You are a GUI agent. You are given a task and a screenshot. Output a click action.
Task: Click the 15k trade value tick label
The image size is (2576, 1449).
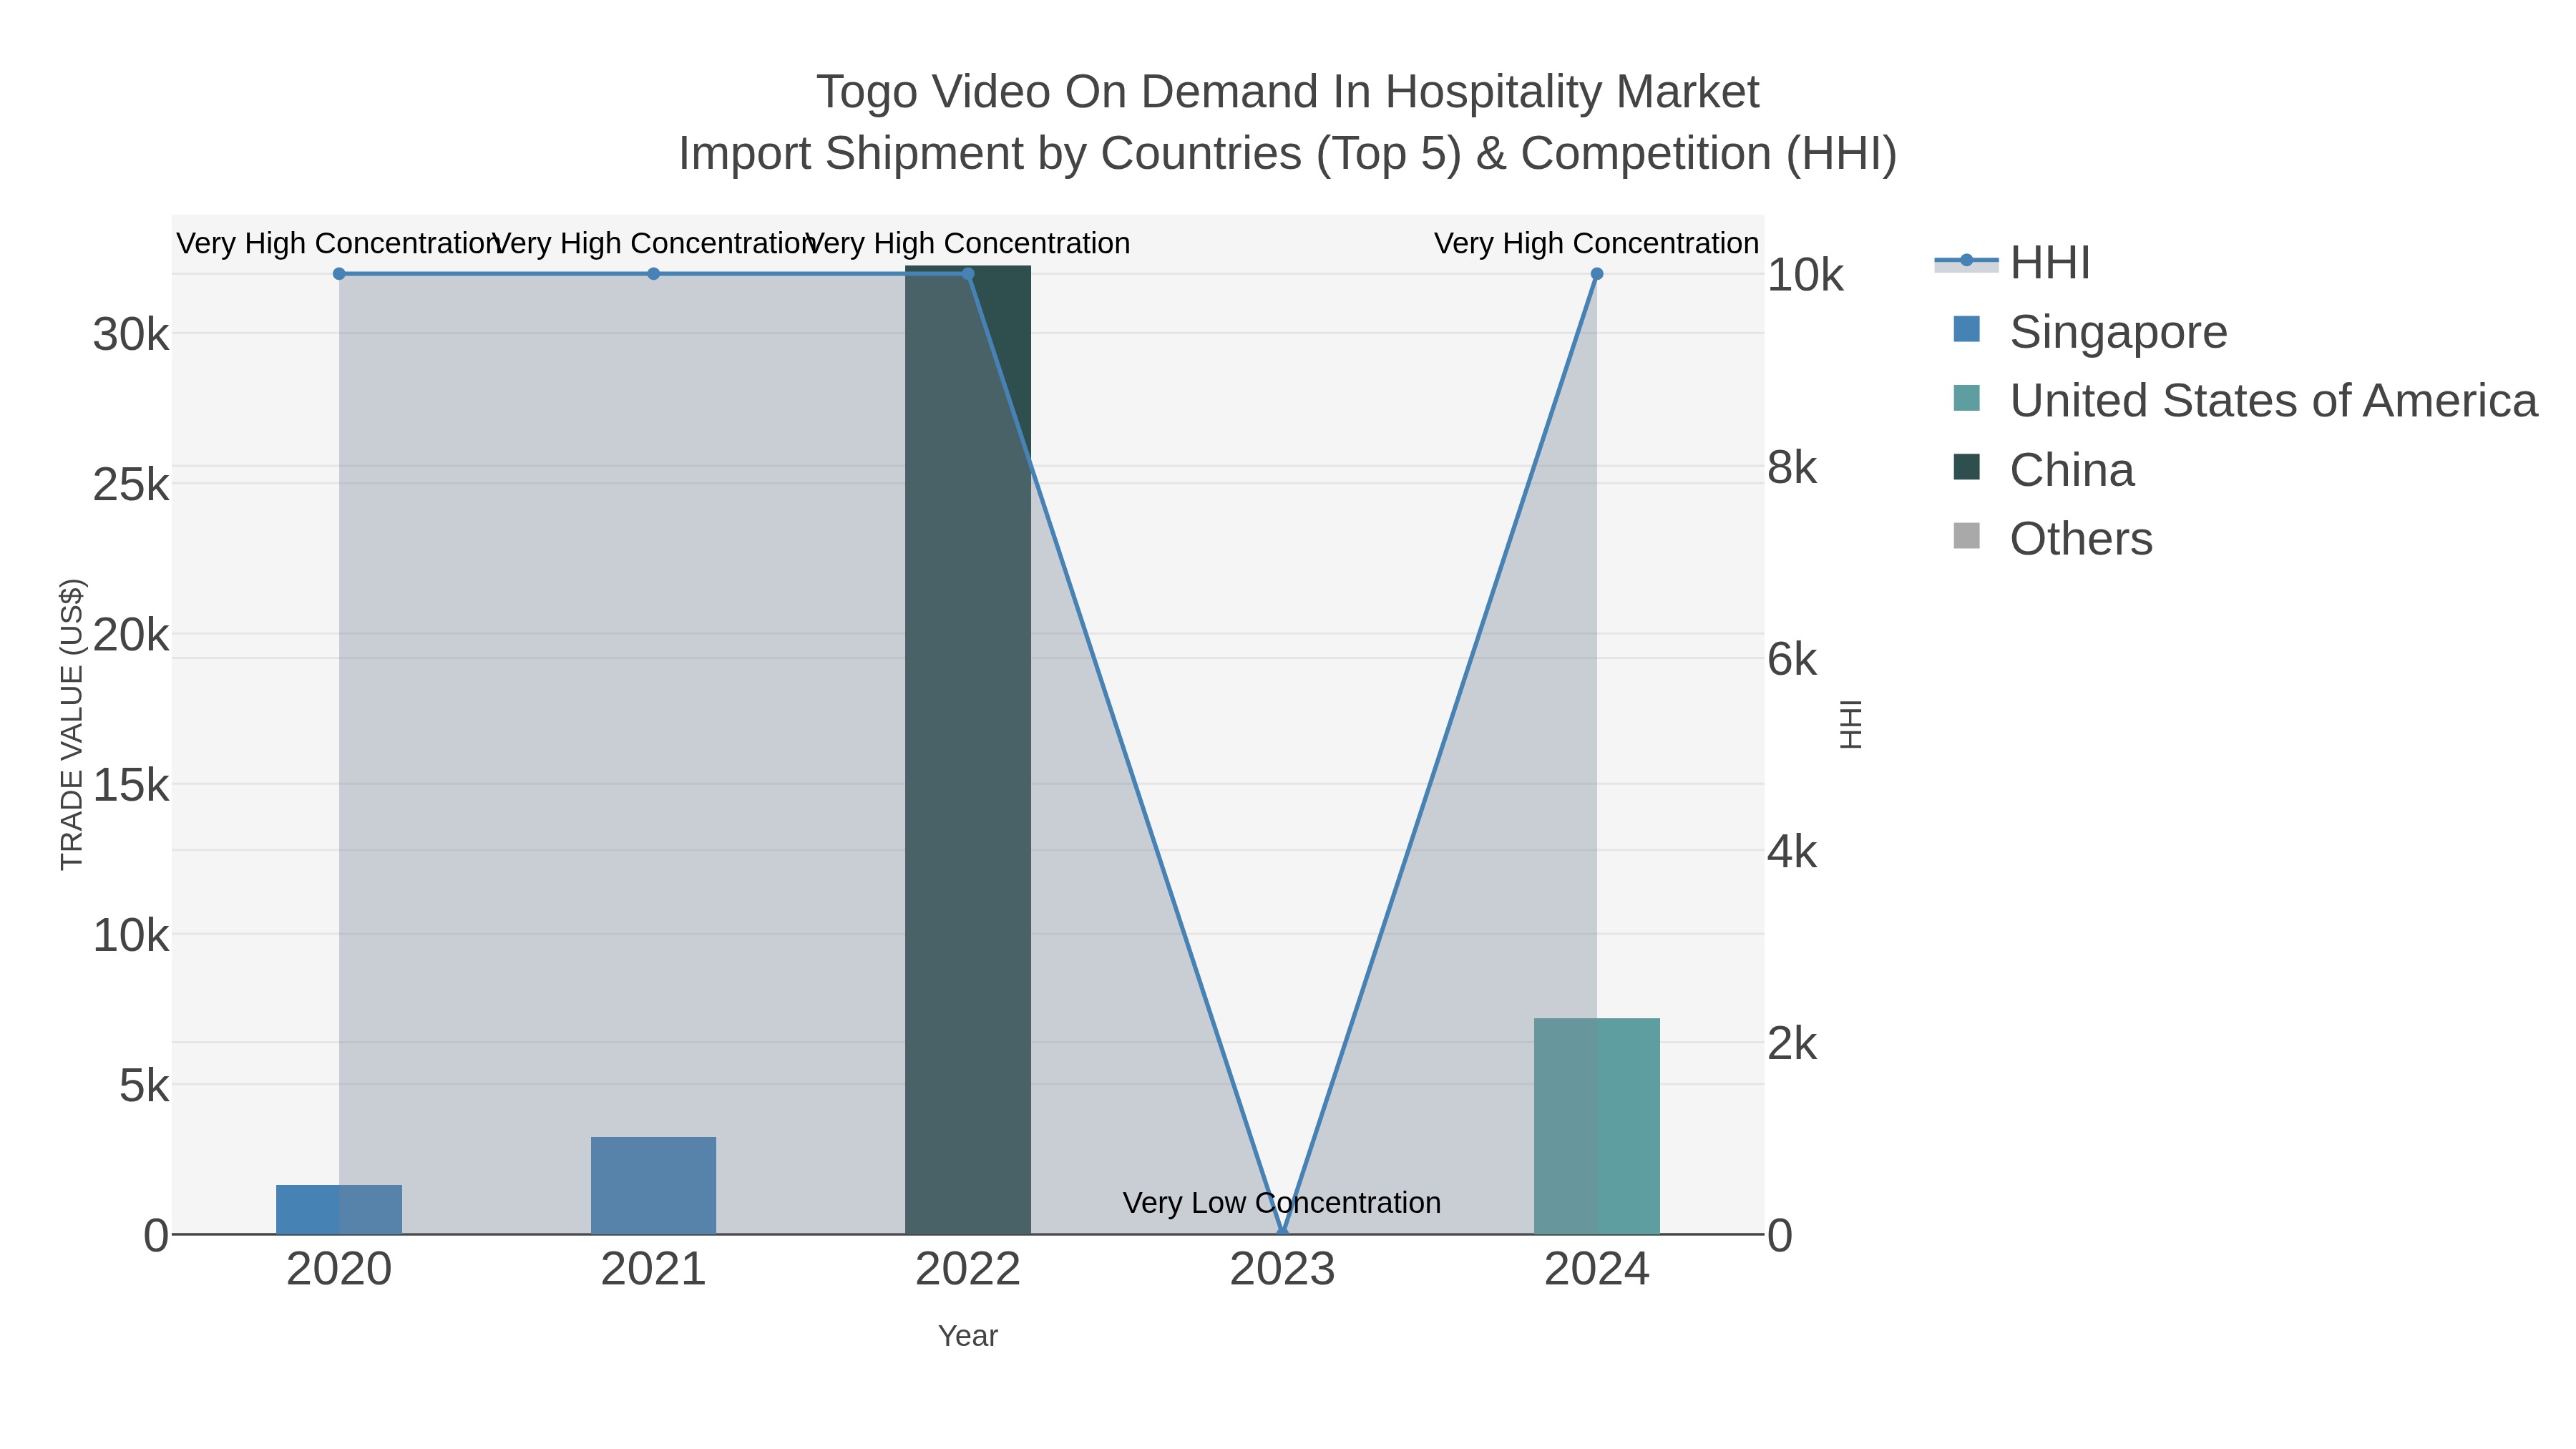pos(131,785)
